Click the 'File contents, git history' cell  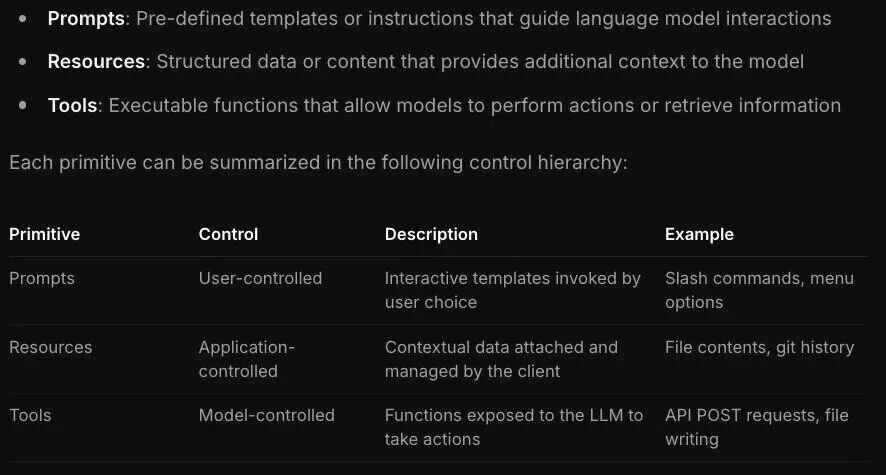(759, 347)
